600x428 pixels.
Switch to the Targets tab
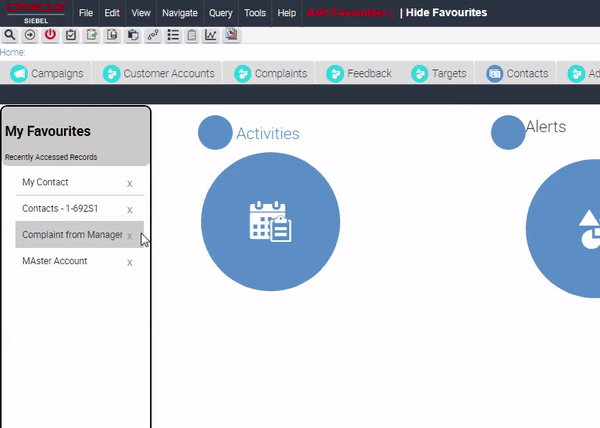point(437,73)
